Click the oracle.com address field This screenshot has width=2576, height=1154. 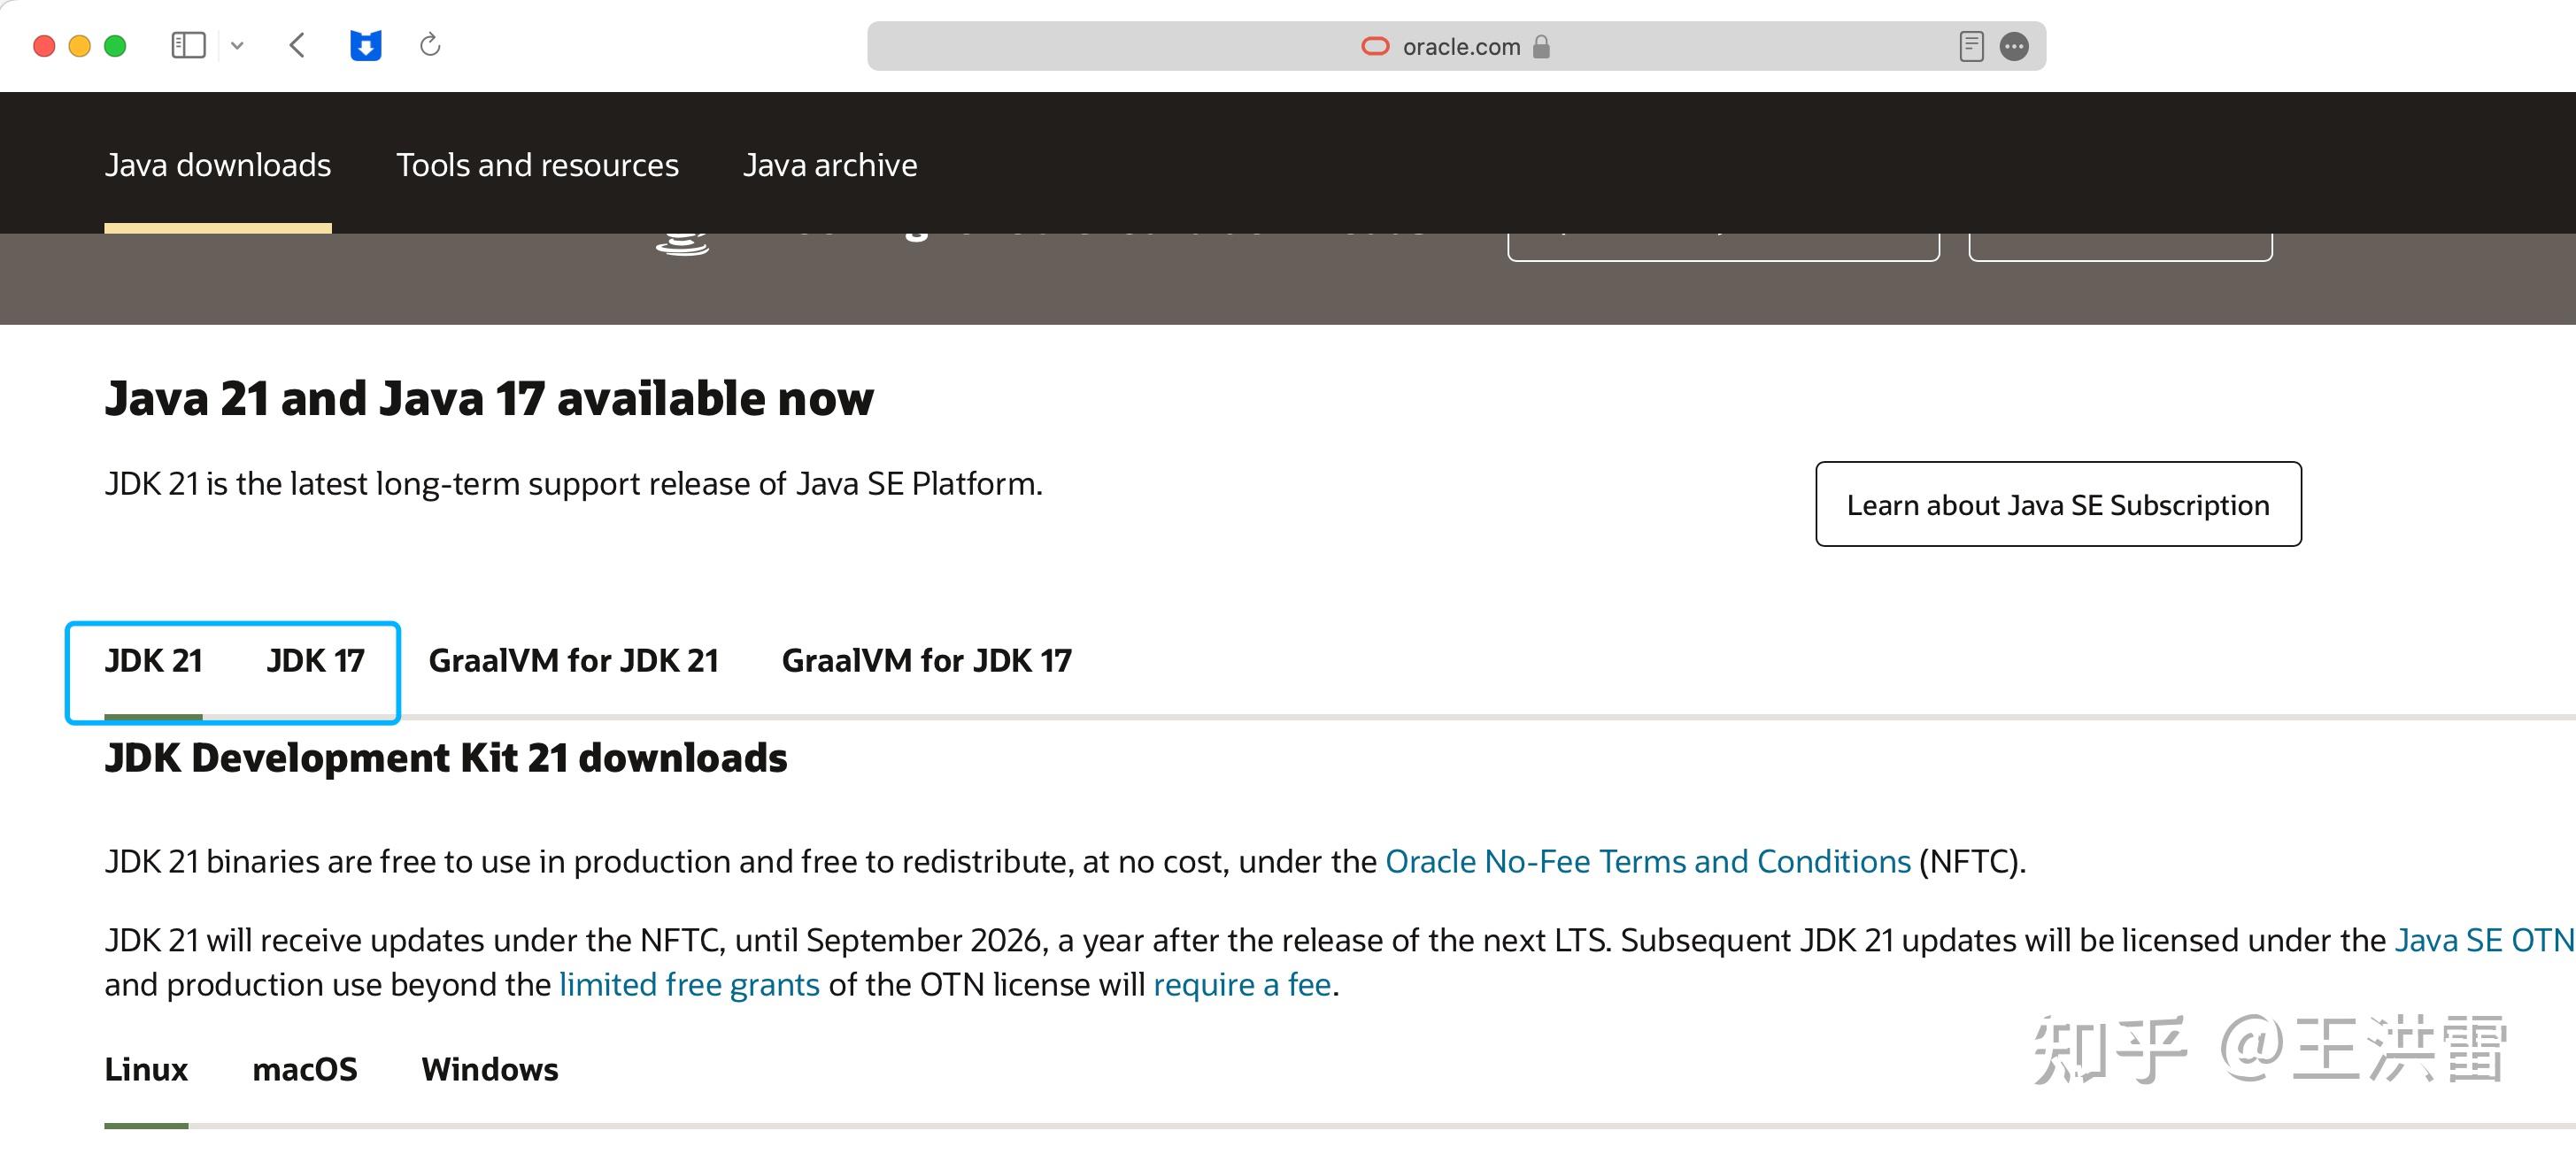[x=1460, y=46]
